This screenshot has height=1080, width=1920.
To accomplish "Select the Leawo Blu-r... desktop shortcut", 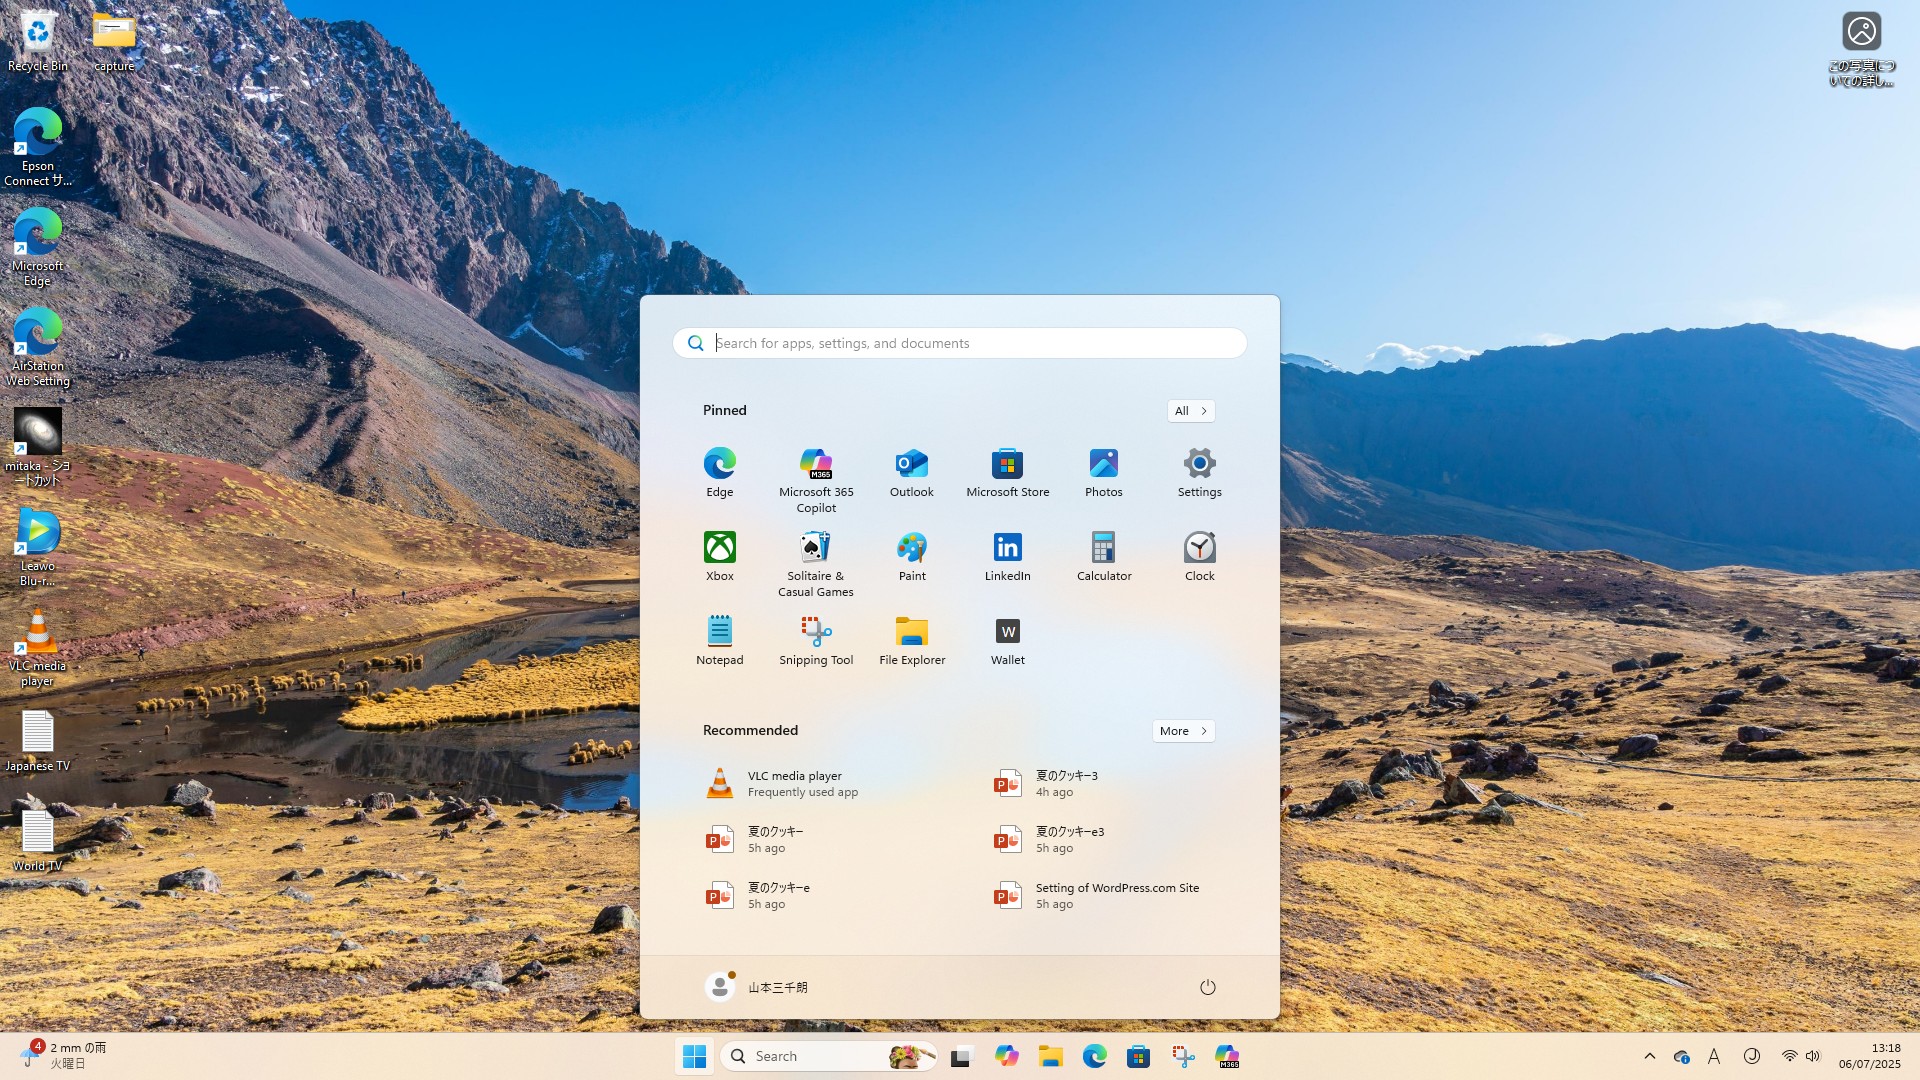I will coord(38,547).
